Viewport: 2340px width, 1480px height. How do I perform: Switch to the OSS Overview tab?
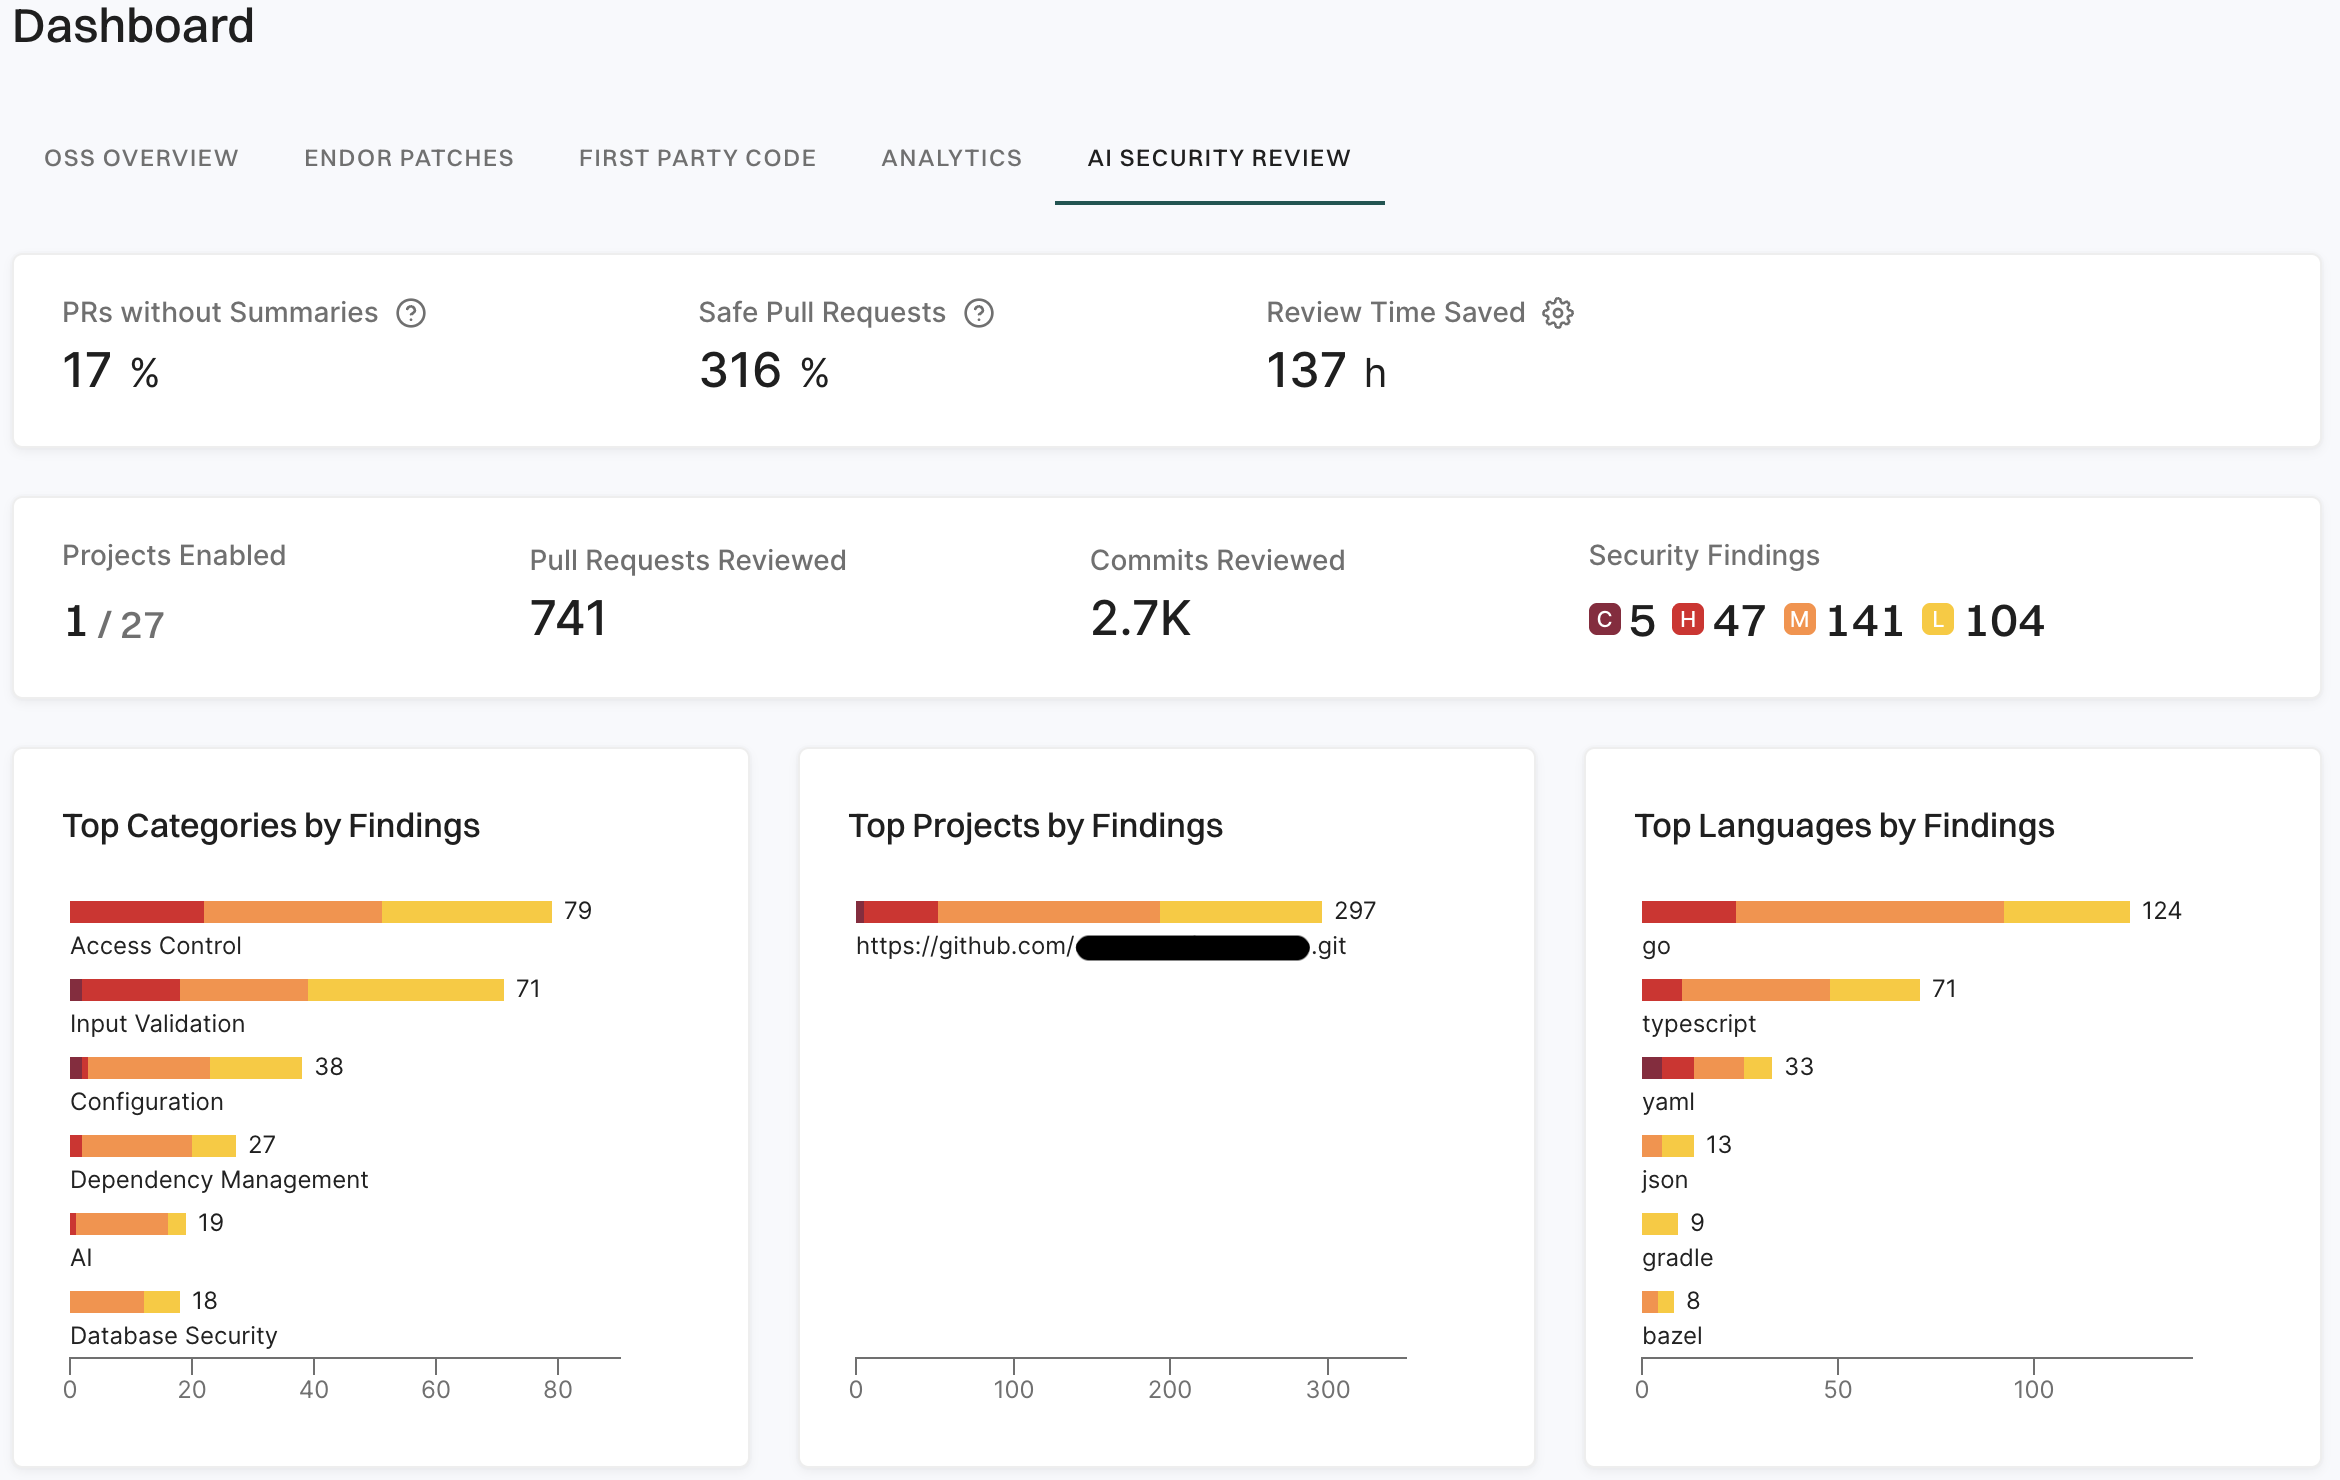(140, 157)
